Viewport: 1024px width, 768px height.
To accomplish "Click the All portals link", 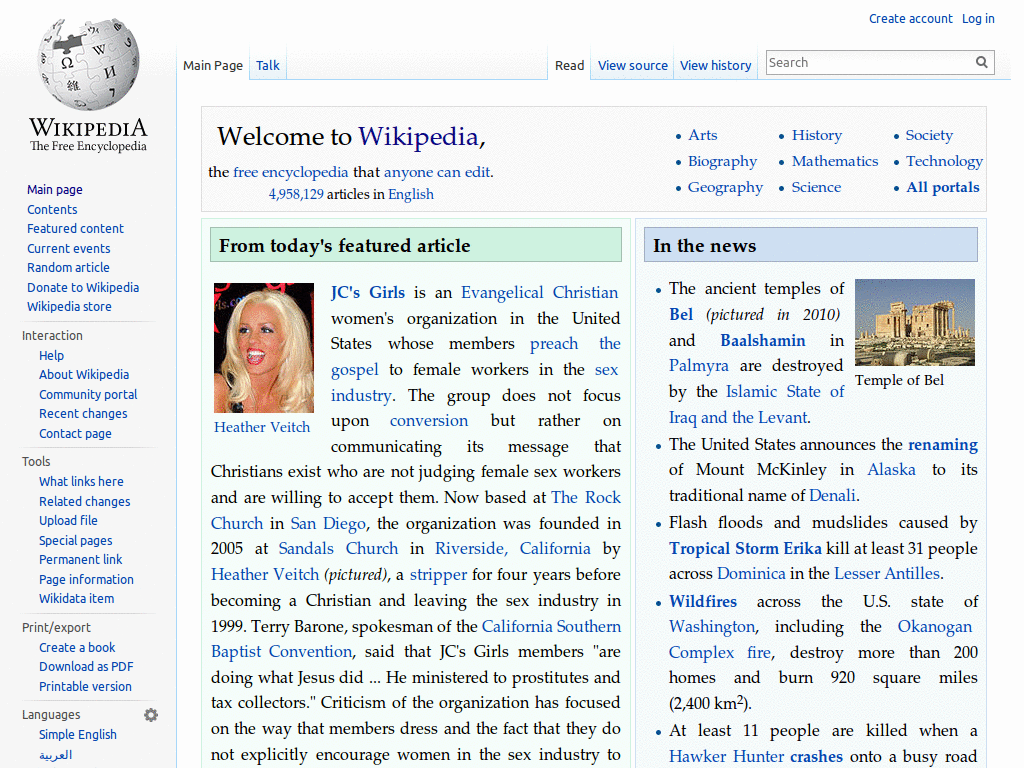I will pyautogui.click(x=942, y=187).
